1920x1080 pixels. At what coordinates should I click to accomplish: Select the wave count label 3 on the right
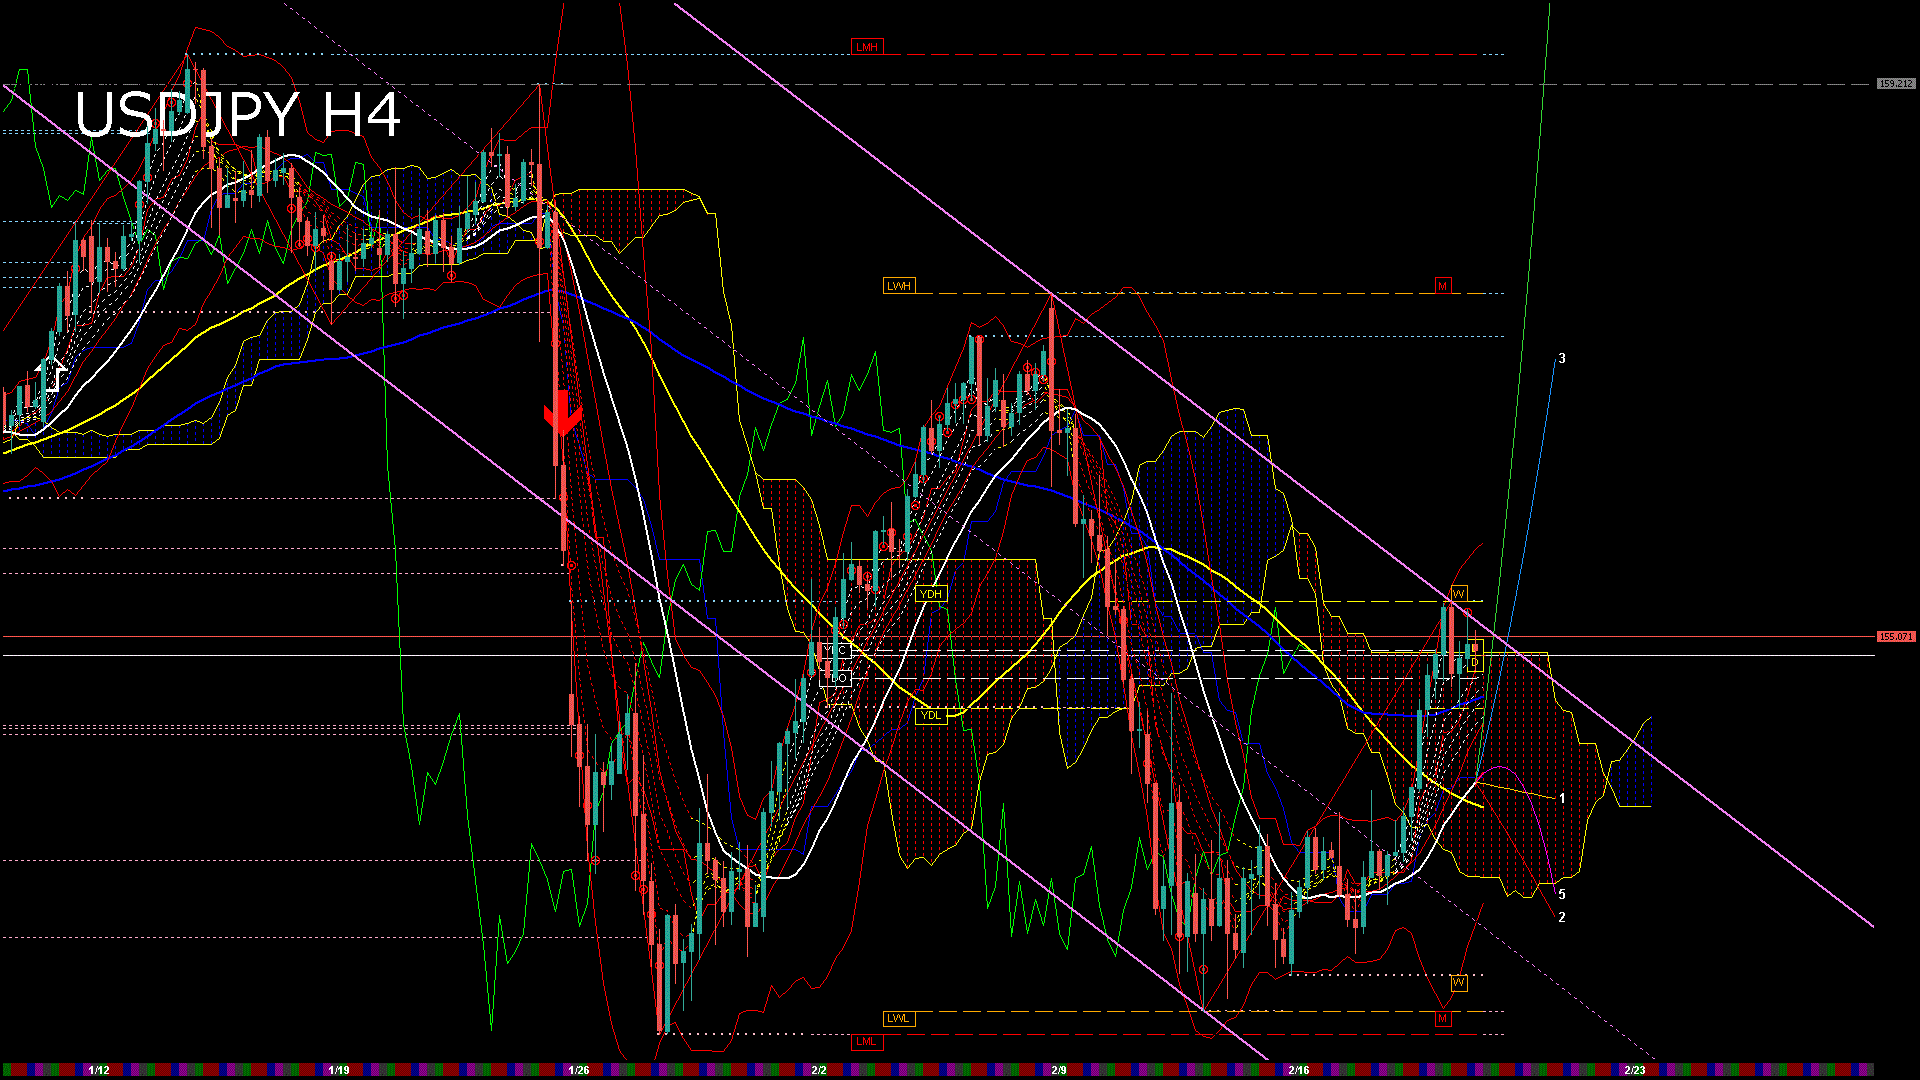(x=1562, y=357)
